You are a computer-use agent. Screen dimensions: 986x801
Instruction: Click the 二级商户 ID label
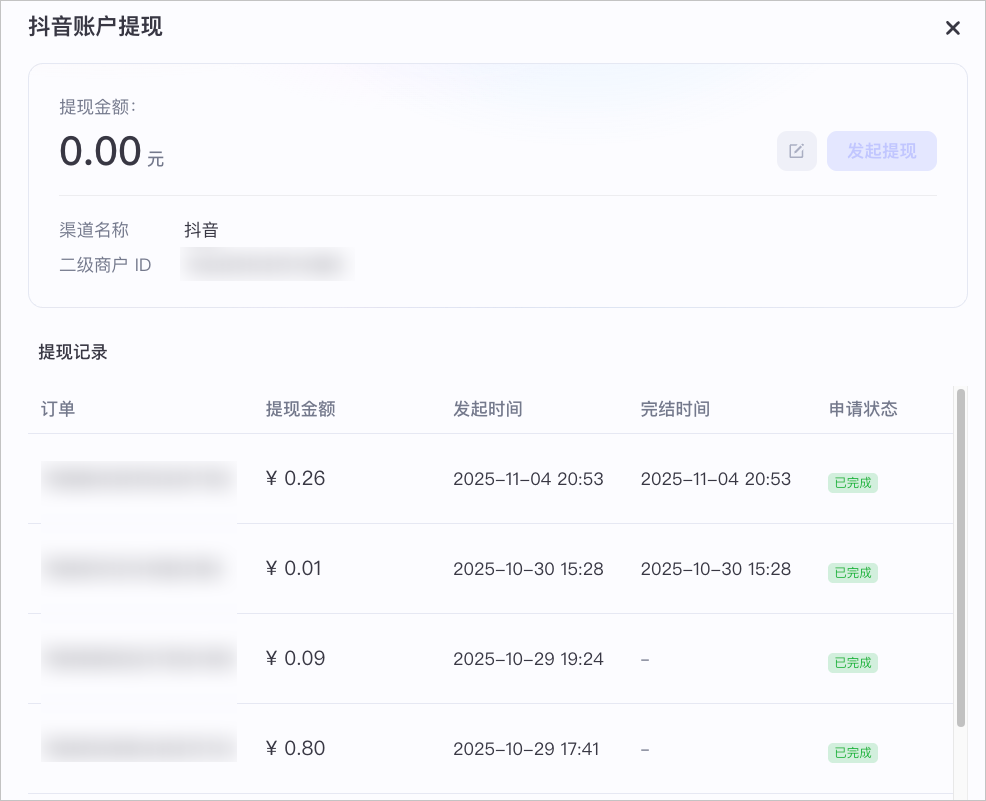105,265
